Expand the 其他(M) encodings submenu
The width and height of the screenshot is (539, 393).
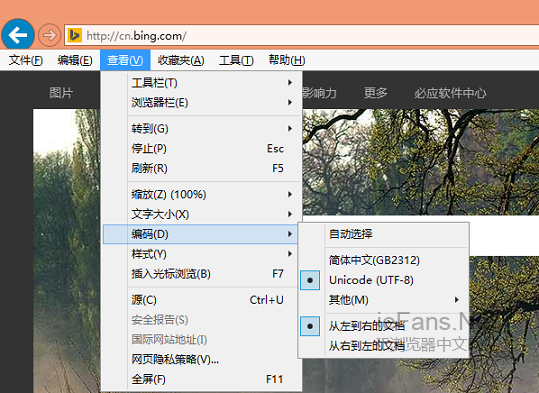(x=384, y=300)
